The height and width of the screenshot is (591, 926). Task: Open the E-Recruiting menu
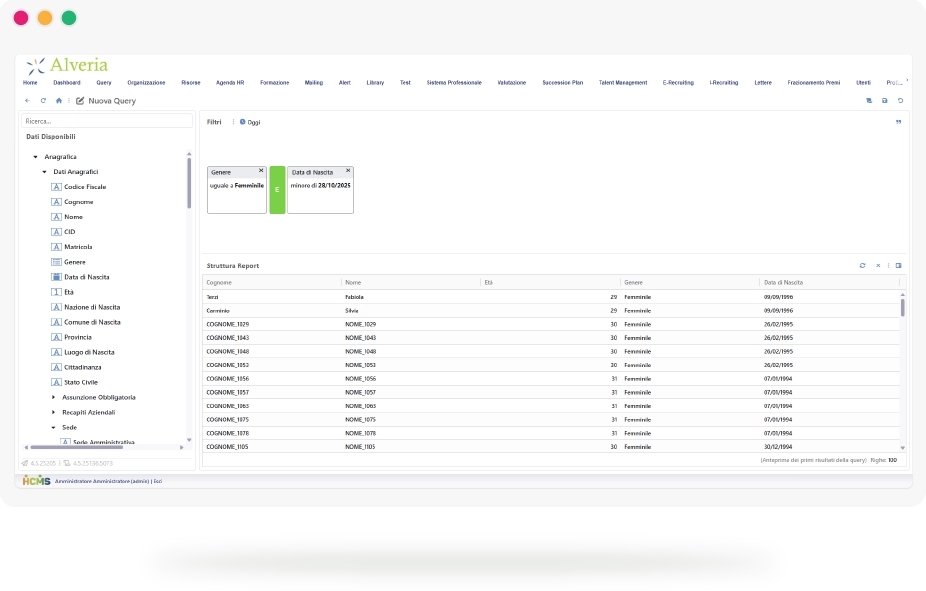click(678, 83)
